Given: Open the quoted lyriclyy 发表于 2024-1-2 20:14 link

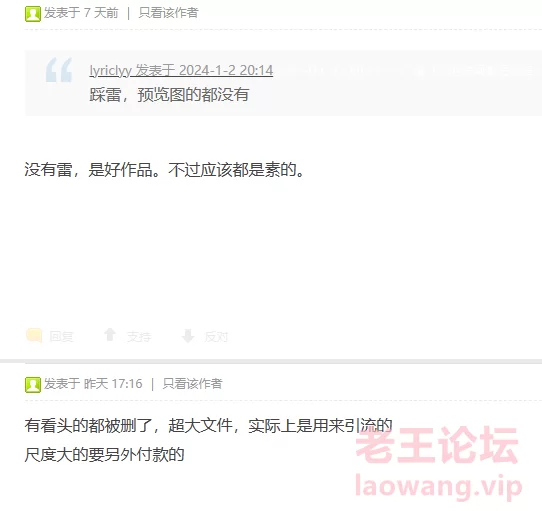Looking at the screenshot, I should tap(181, 71).
